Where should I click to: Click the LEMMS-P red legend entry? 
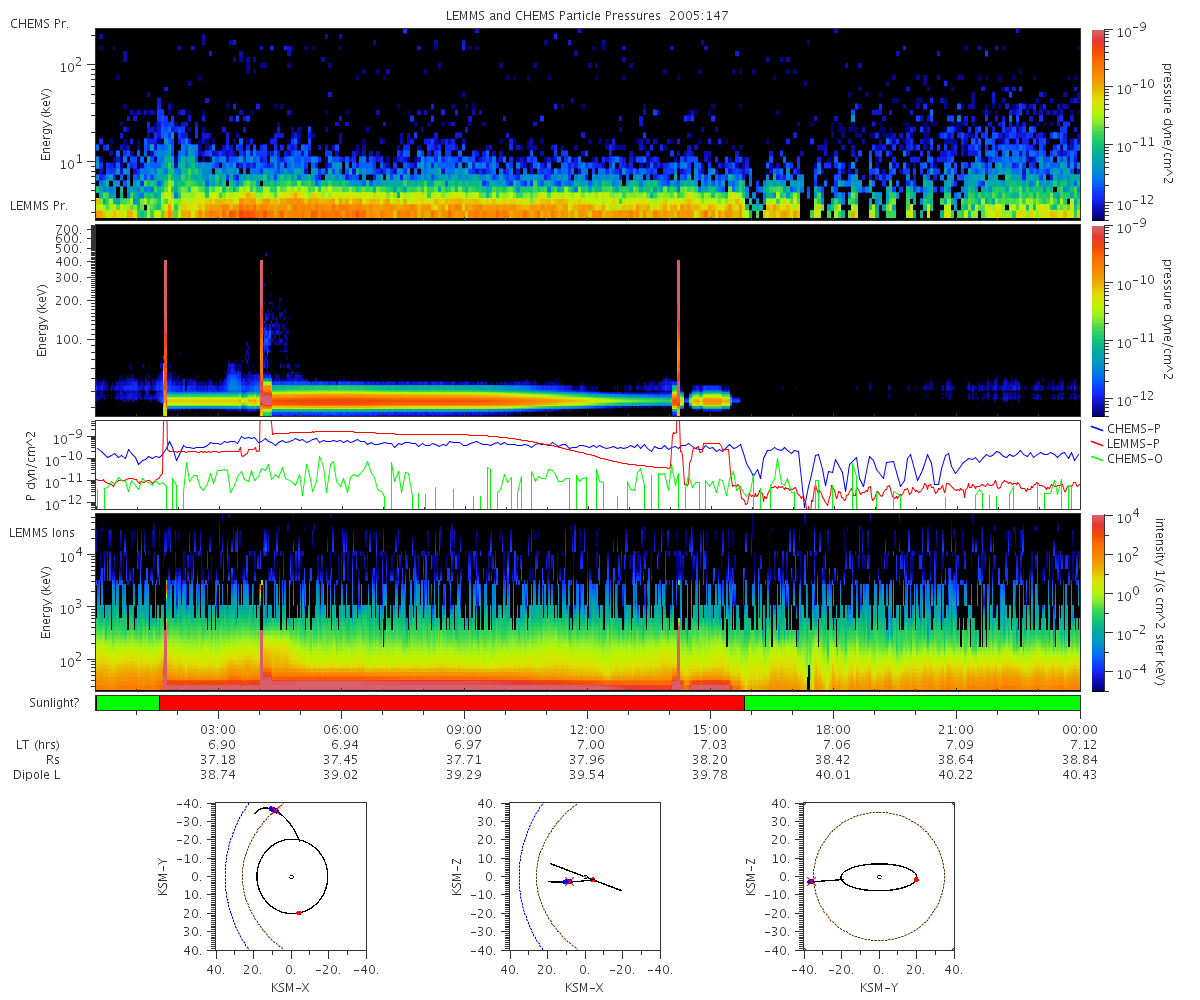pos(1124,442)
